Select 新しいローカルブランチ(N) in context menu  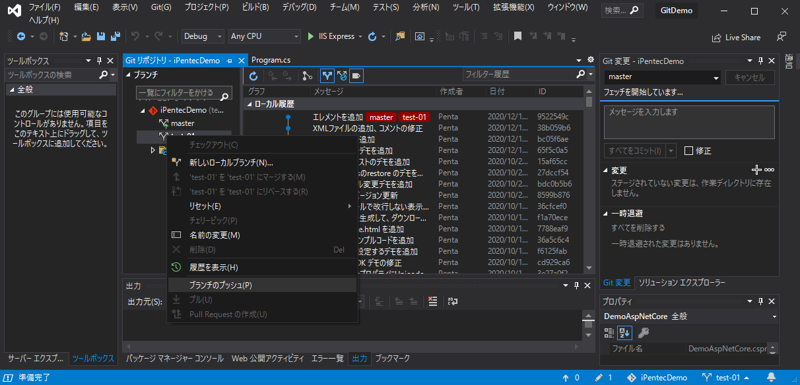[262, 163]
